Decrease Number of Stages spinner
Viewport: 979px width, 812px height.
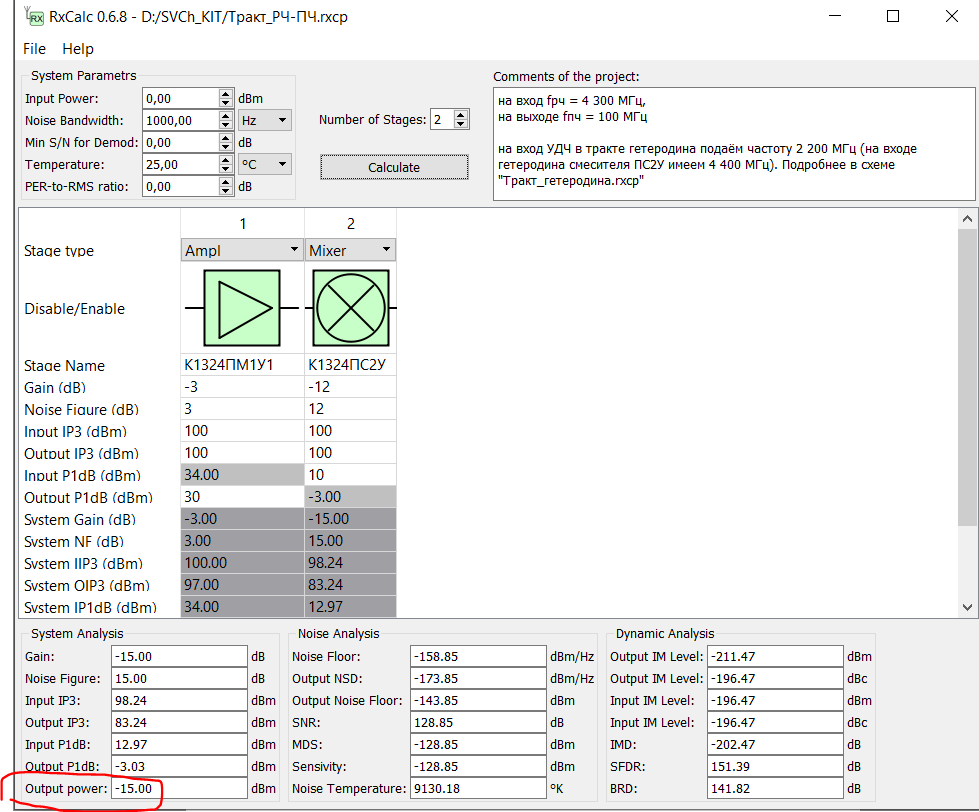tap(461, 124)
